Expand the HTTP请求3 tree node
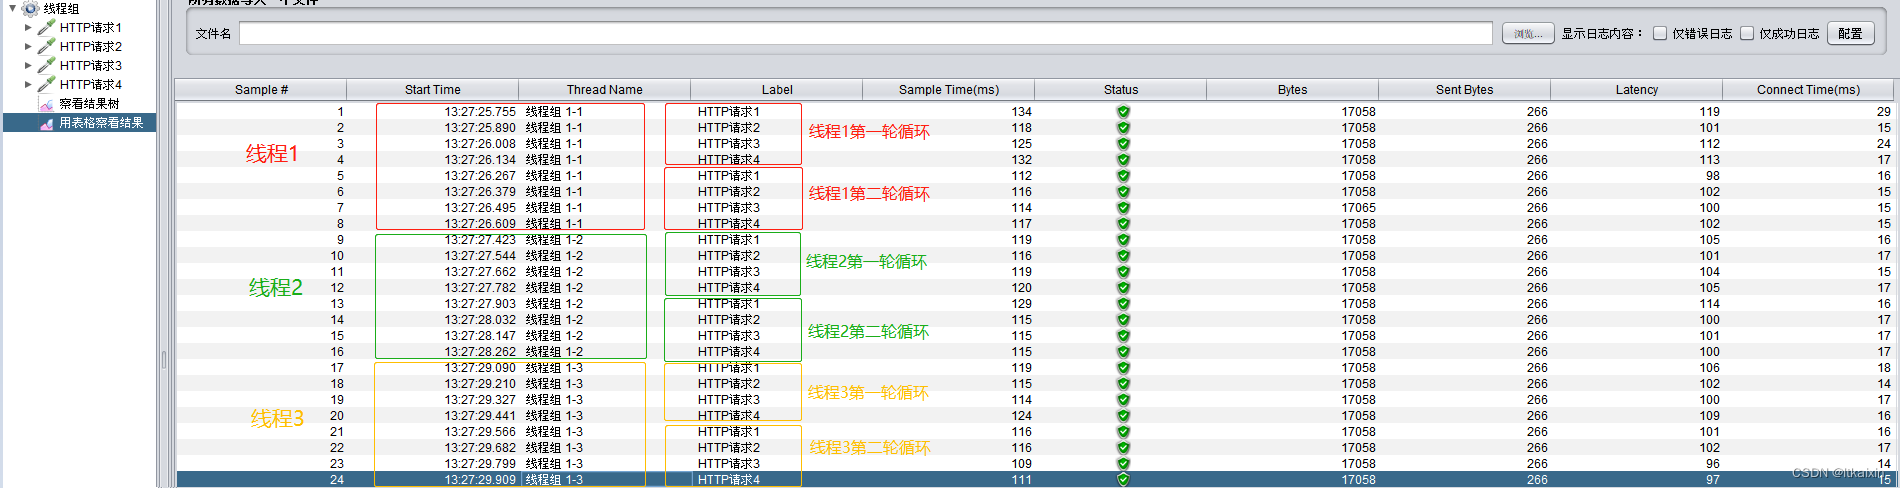1900x488 pixels. click(x=28, y=66)
